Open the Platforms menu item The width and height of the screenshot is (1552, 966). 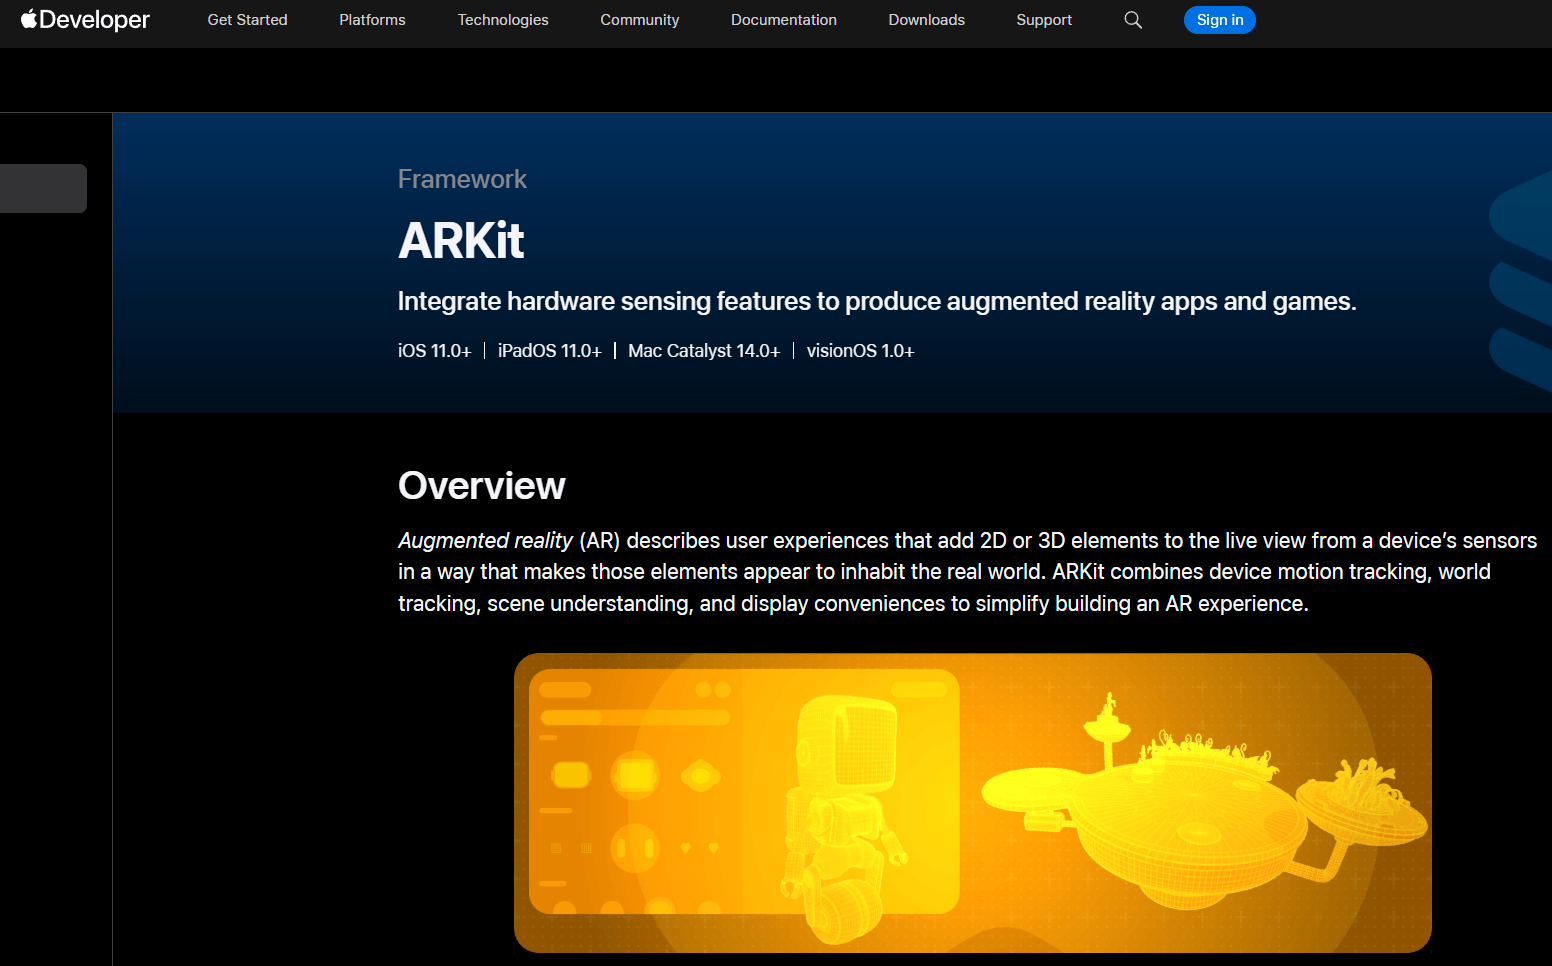(x=372, y=20)
